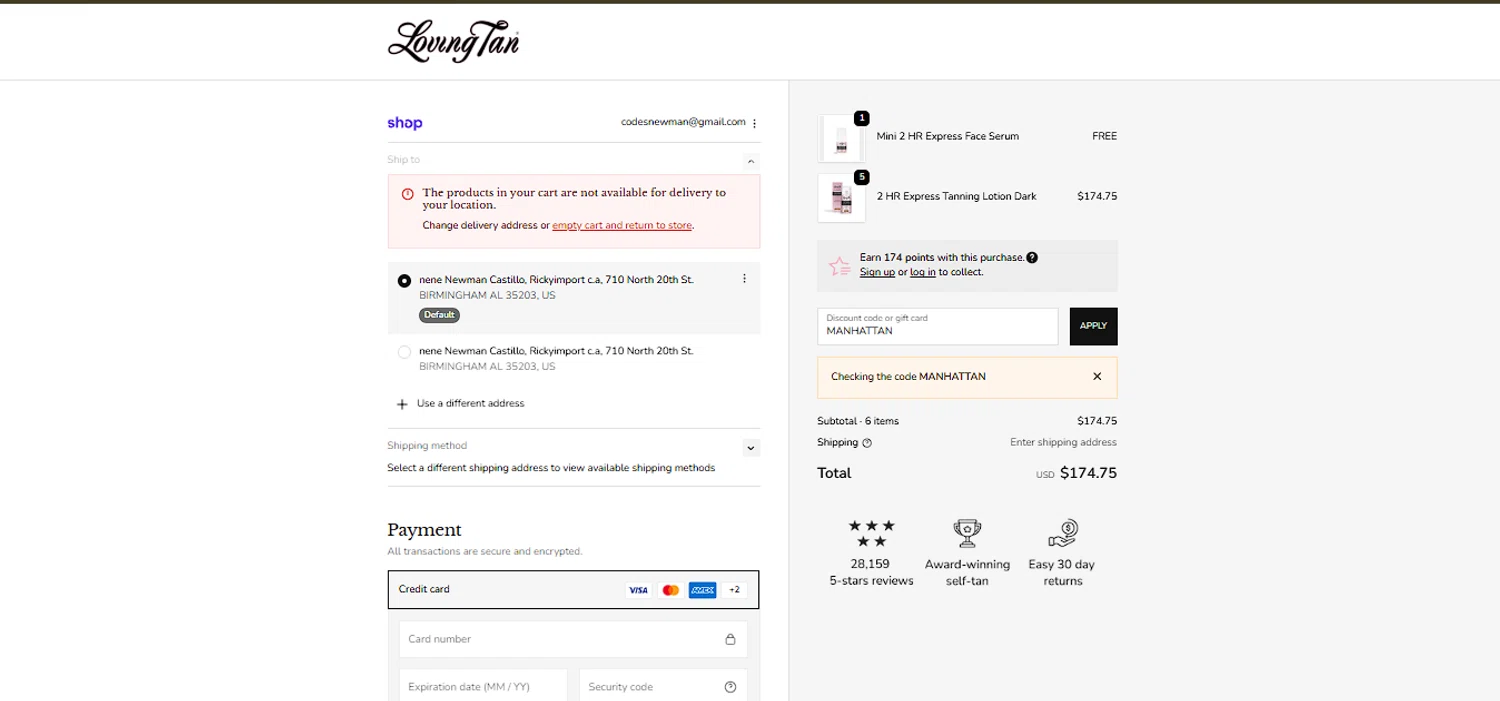This screenshot has width=1500, height=701.
Task: Click the $174.75 total amount
Action: coord(1088,473)
